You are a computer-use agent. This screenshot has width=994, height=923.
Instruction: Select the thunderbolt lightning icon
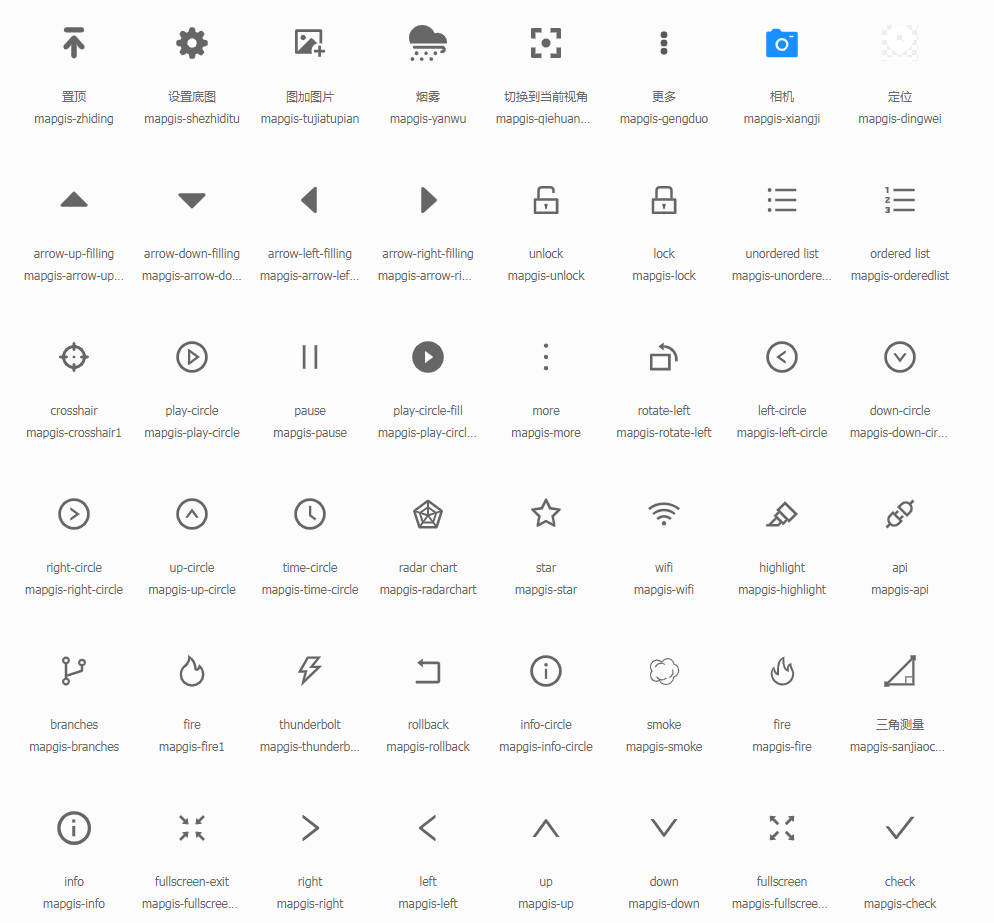(x=309, y=671)
